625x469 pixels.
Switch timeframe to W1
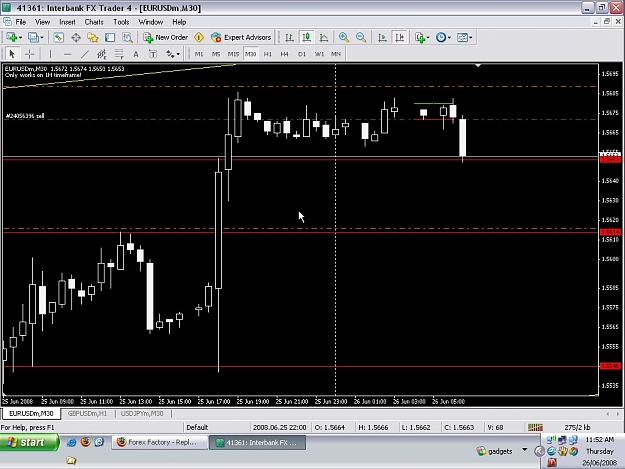pos(319,54)
